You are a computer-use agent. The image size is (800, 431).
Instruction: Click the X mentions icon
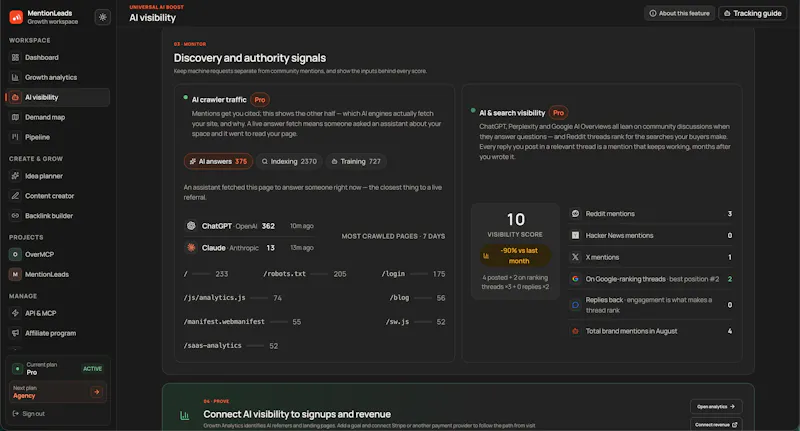(576, 257)
